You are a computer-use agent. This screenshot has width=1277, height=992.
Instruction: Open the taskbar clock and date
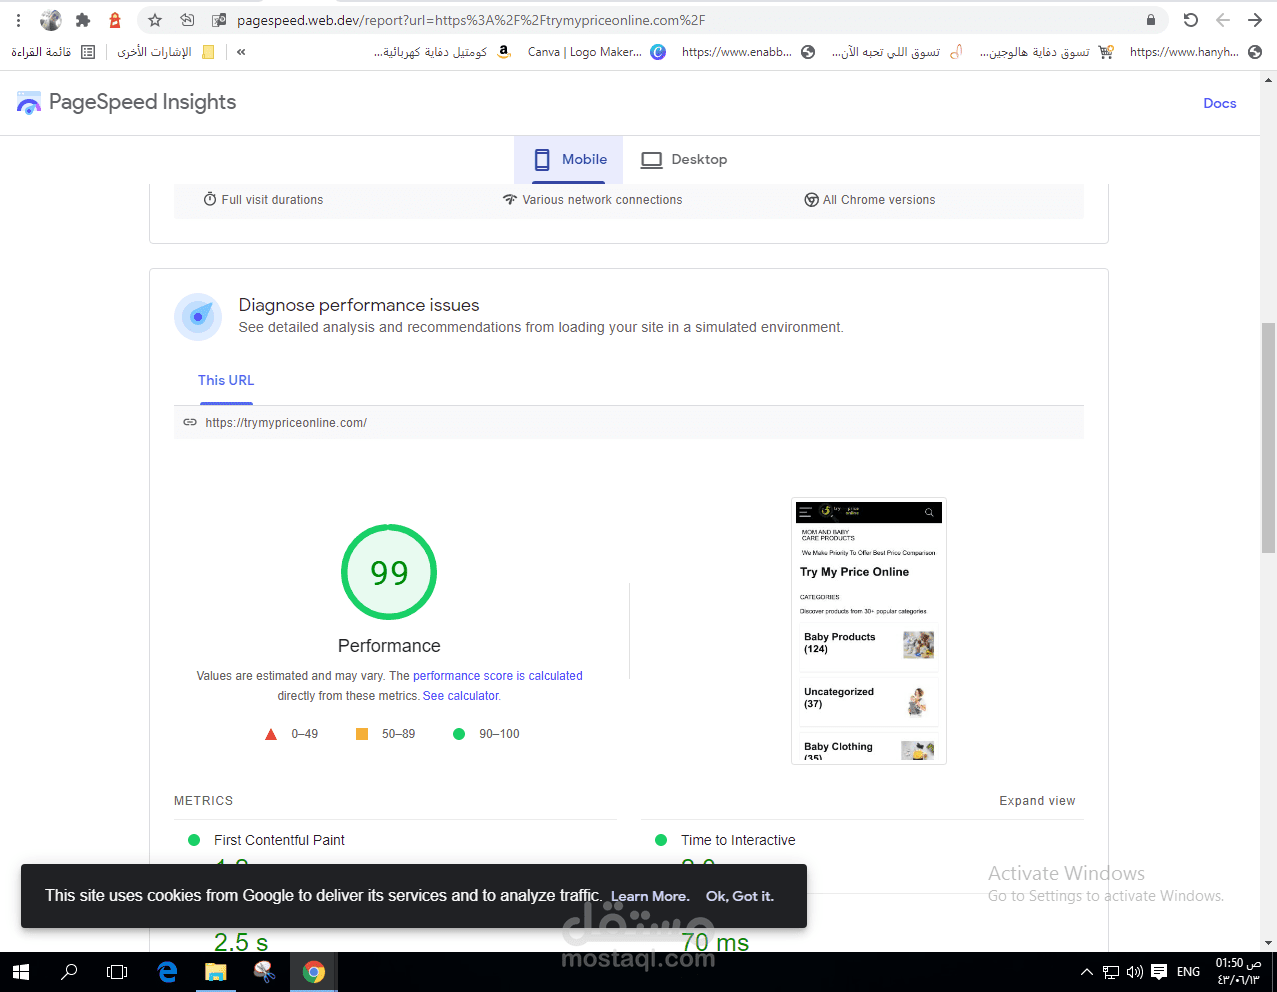coord(1238,972)
